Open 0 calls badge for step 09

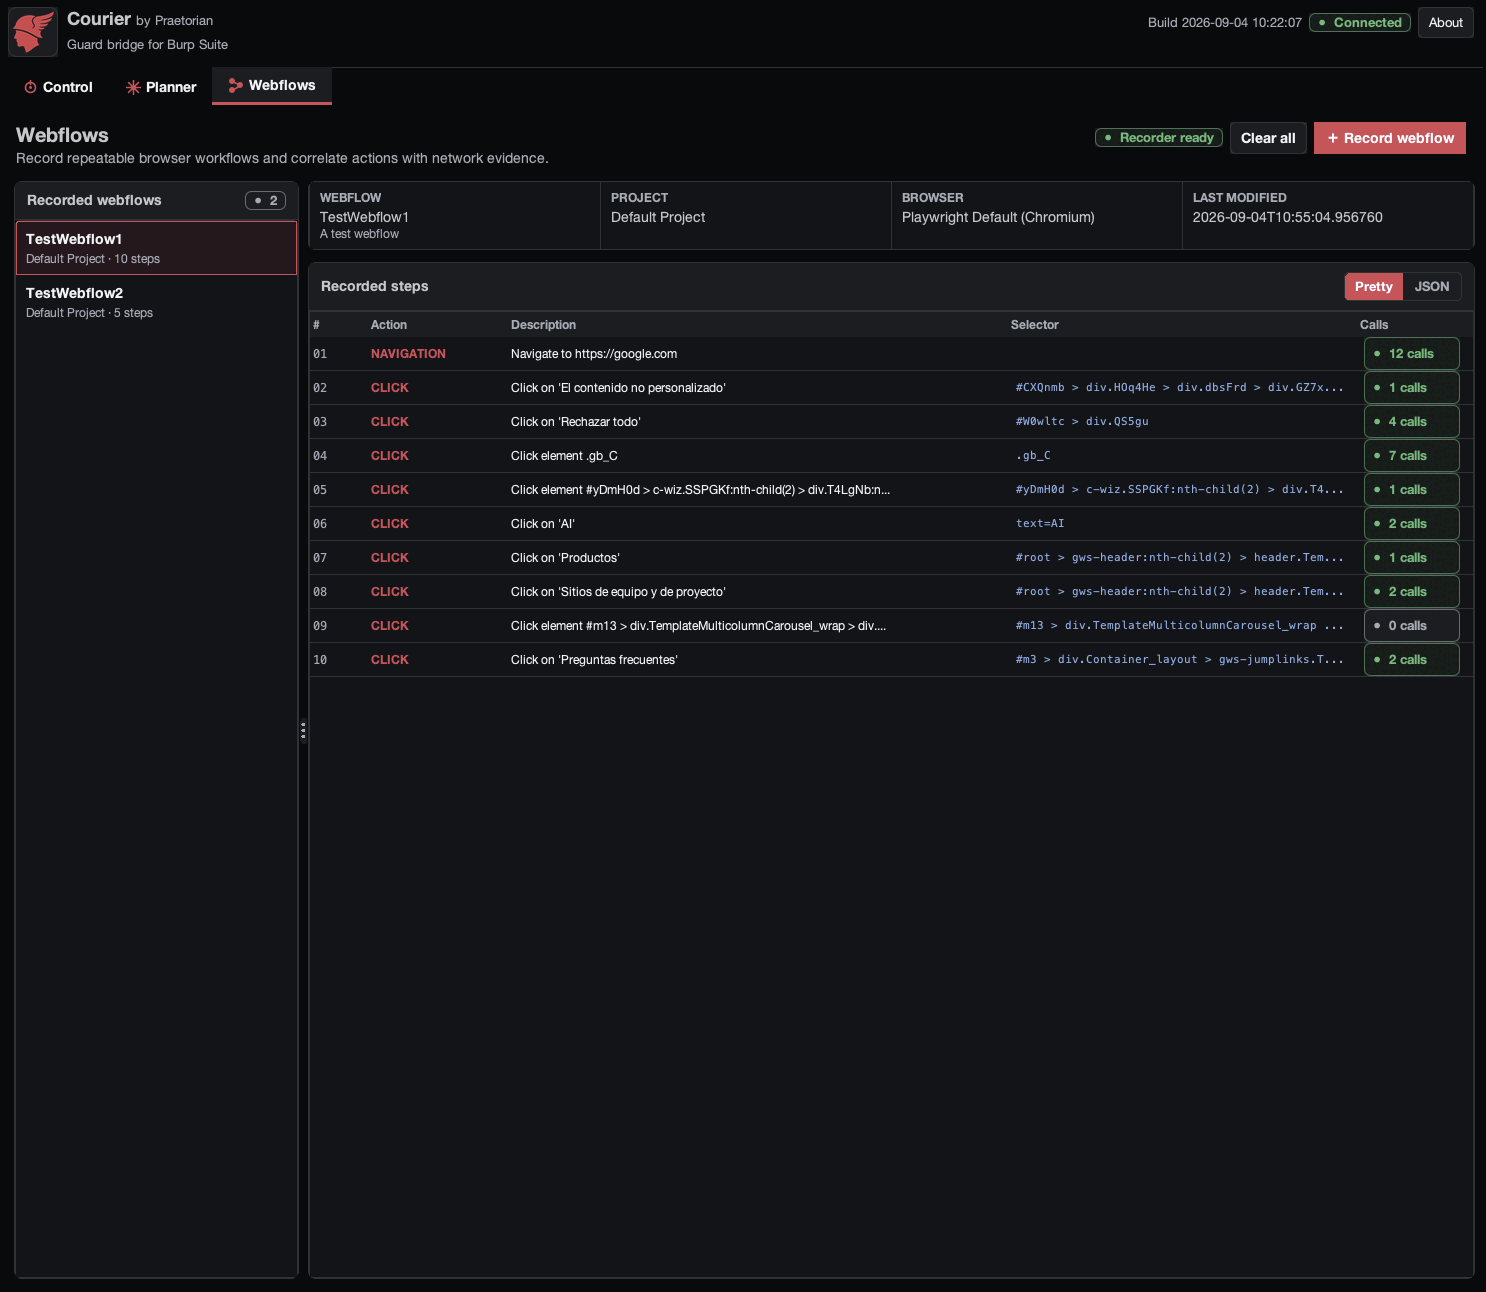(x=1411, y=626)
